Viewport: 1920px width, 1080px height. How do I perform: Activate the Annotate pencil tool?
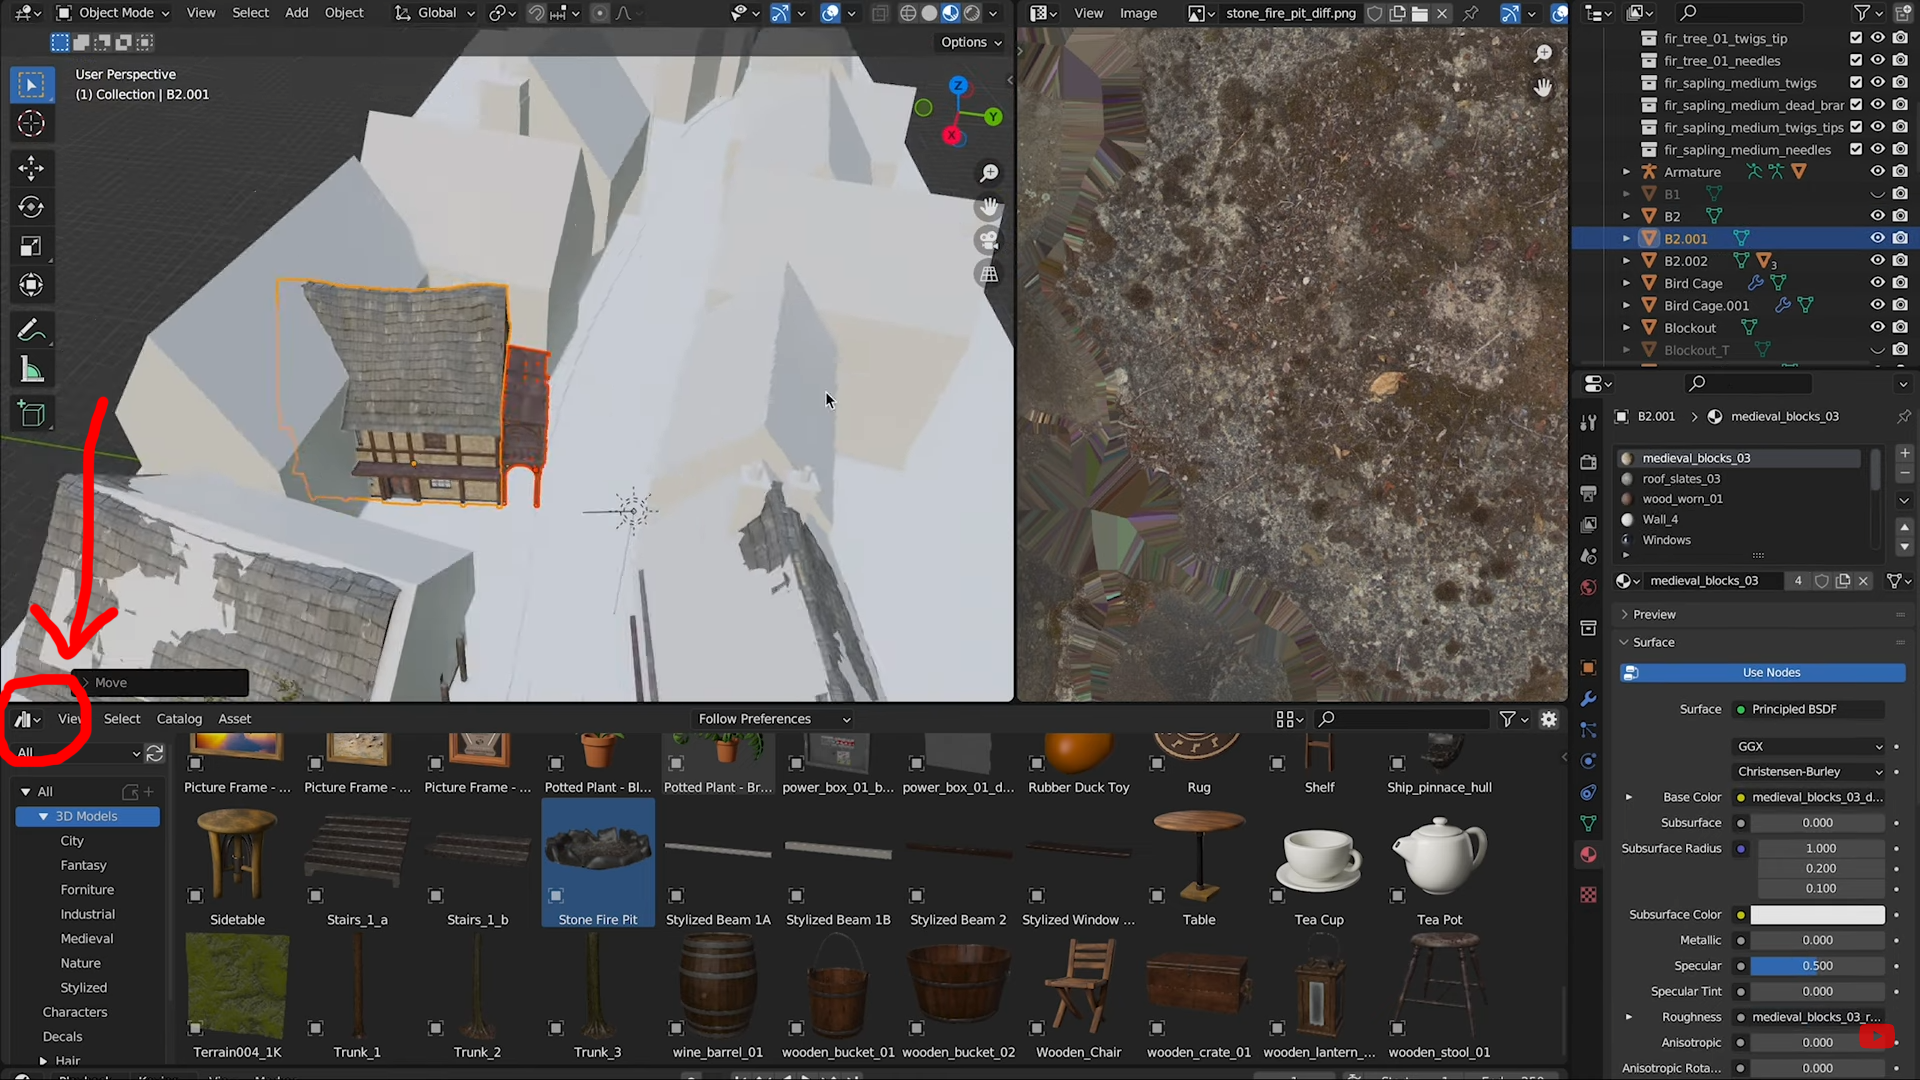point(31,330)
